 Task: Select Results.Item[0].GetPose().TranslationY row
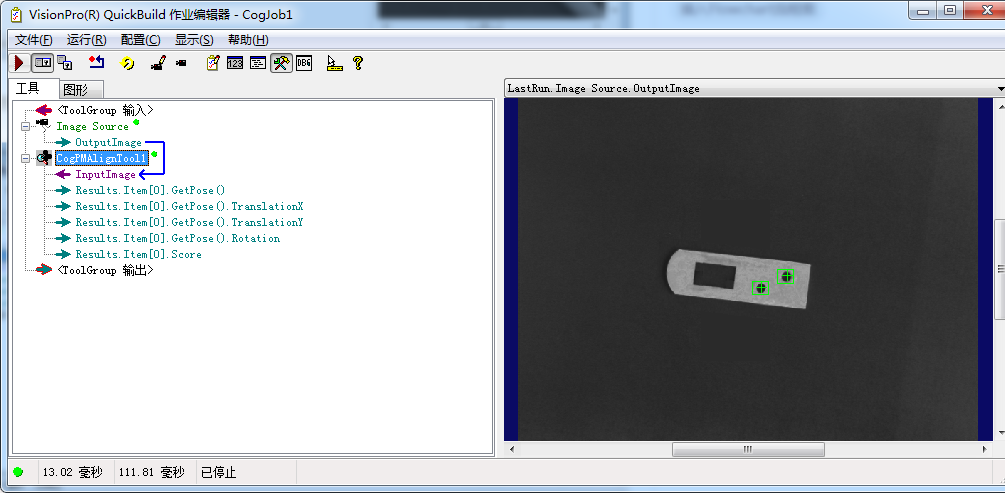(x=189, y=222)
